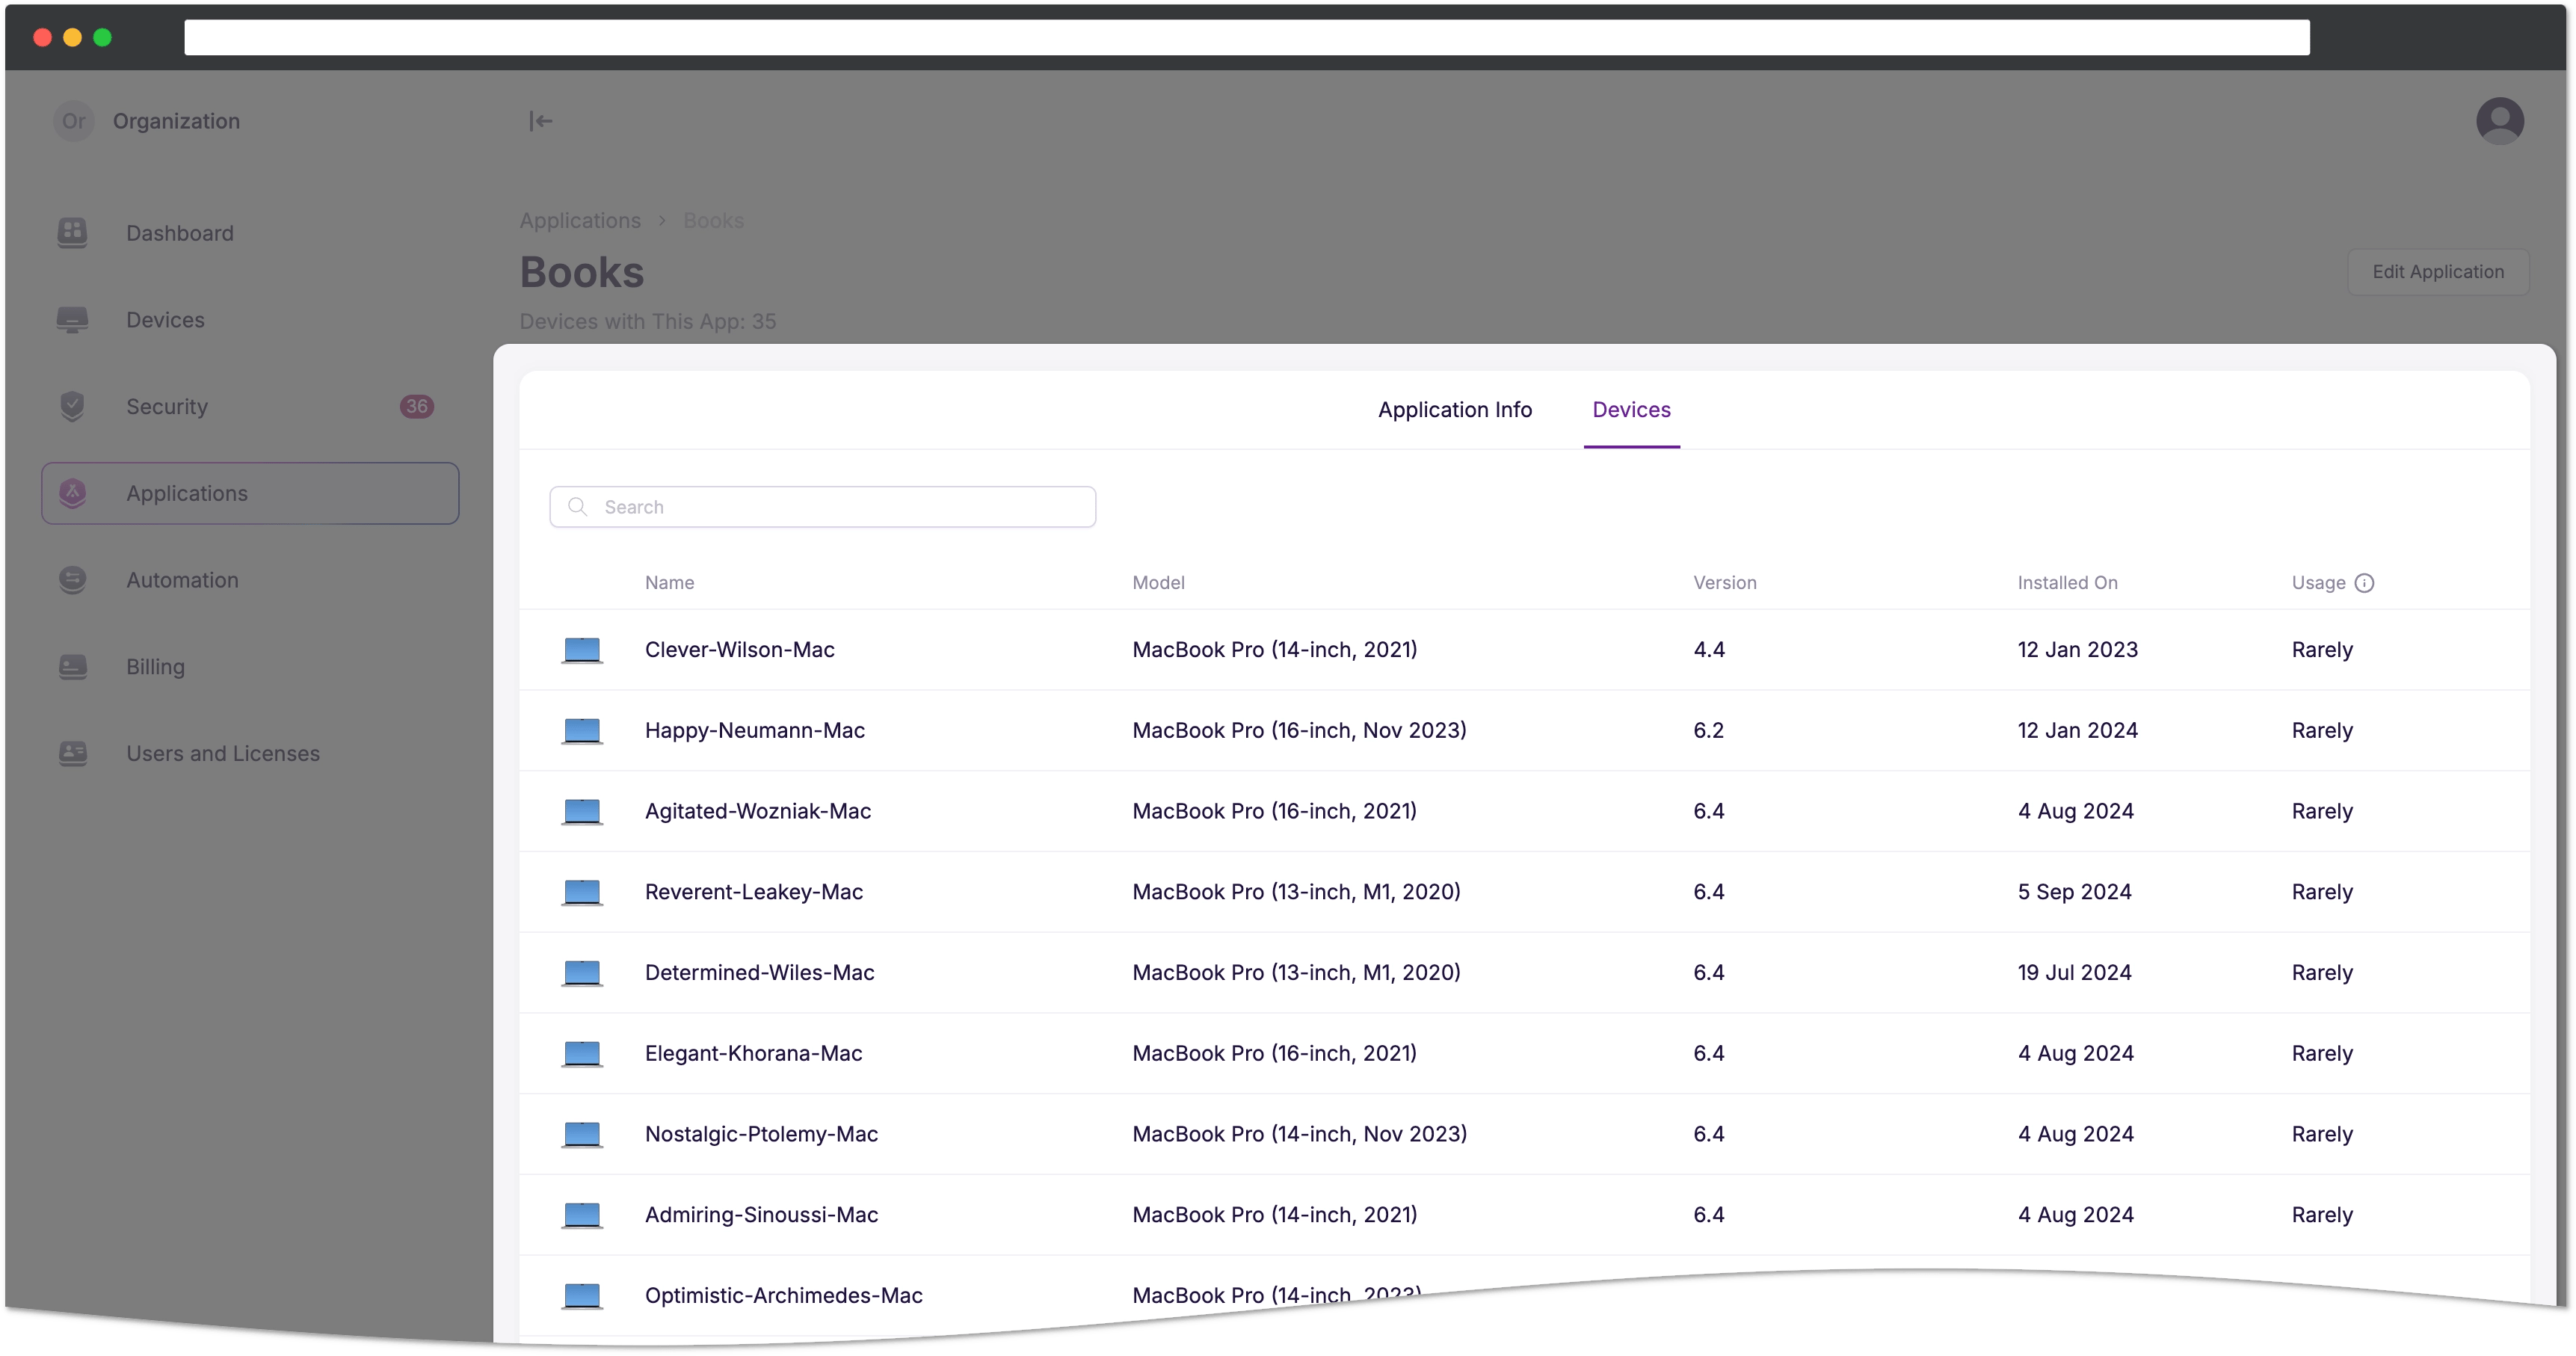This screenshot has height=1356, width=2576.
Task: Click the Security shield icon
Action: pos(72,406)
